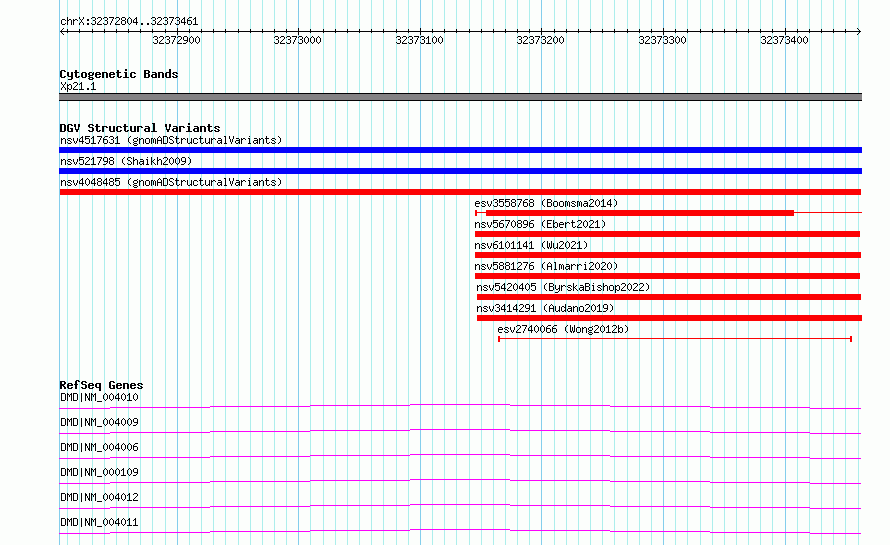Screen dimensions: 890x545
Task: Click the esv3558768 thick red bar
Action: click(x=640, y=213)
